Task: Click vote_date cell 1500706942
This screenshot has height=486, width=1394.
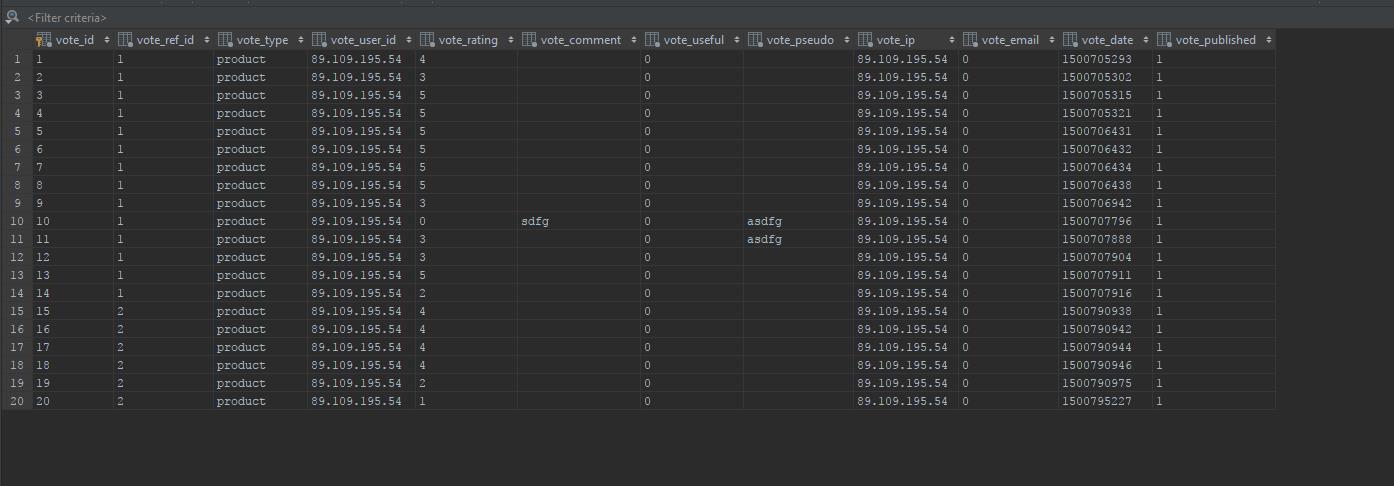Action: click(x=1105, y=203)
